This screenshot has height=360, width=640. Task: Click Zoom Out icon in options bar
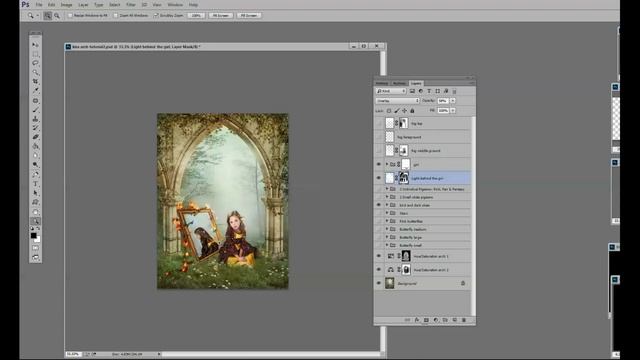click(57, 16)
